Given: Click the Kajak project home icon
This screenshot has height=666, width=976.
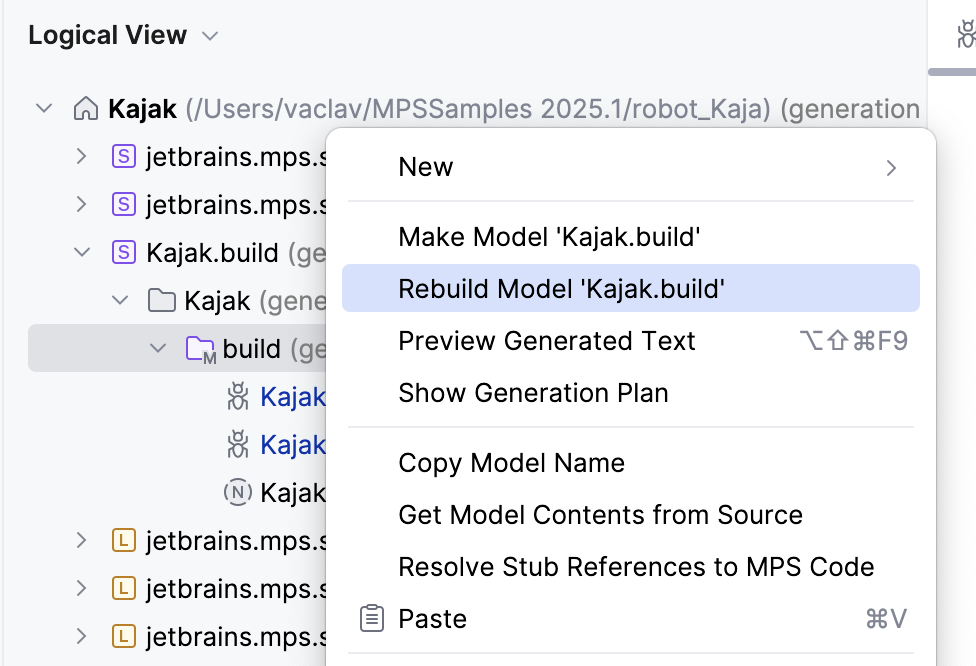Looking at the screenshot, I should [x=86, y=109].
